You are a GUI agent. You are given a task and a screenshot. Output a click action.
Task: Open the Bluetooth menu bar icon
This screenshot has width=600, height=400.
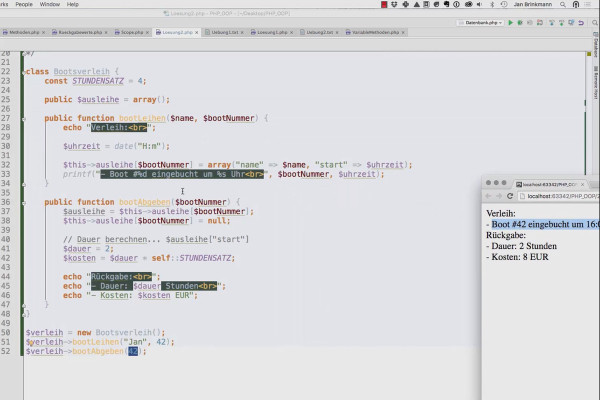[492, 4]
